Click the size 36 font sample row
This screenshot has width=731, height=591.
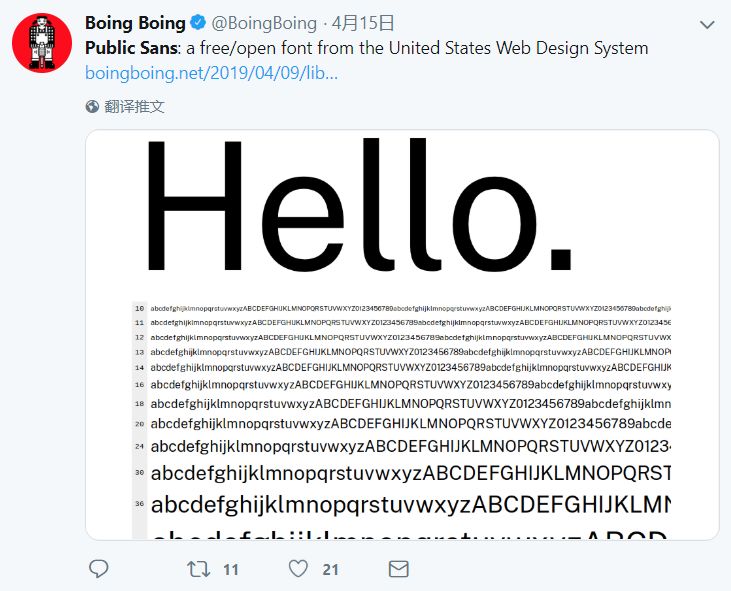[410, 503]
